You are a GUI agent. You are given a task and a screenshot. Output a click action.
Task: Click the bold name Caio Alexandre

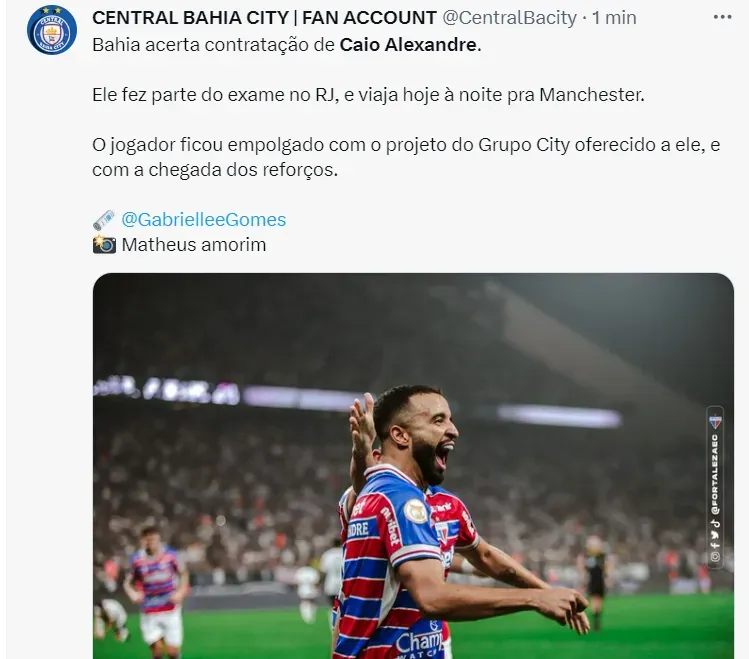click(407, 46)
